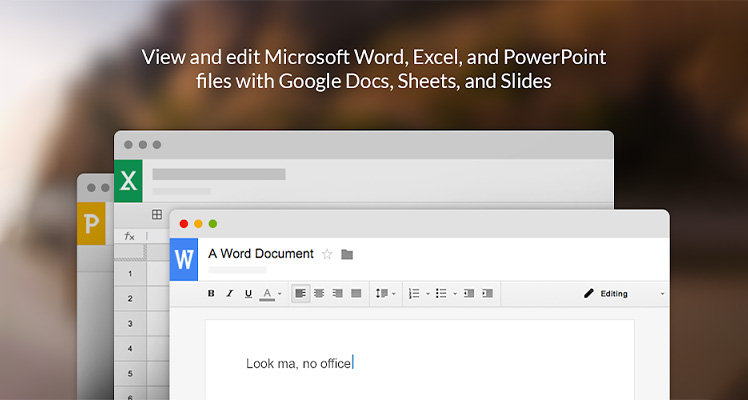This screenshot has width=748, height=400.
Task: Expand the line spacing dropdown arrow
Action: pyautogui.click(x=394, y=294)
